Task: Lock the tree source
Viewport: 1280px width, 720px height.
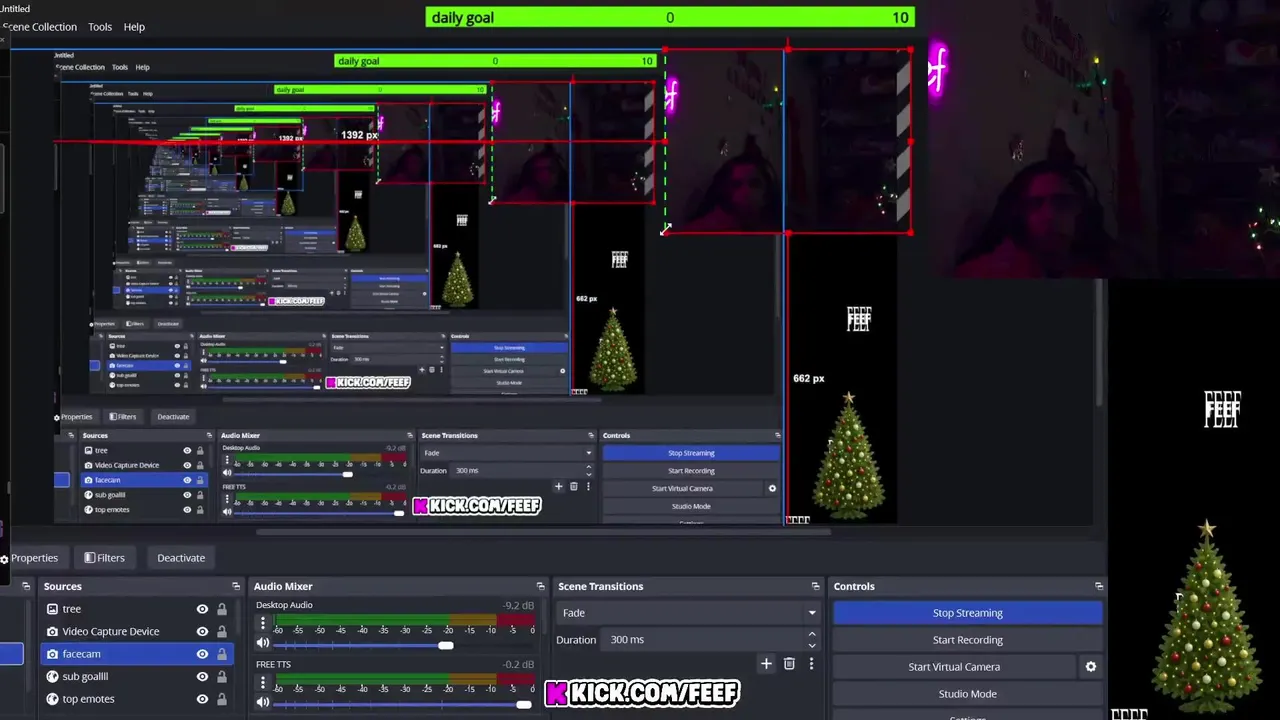Action: coord(222,609)
